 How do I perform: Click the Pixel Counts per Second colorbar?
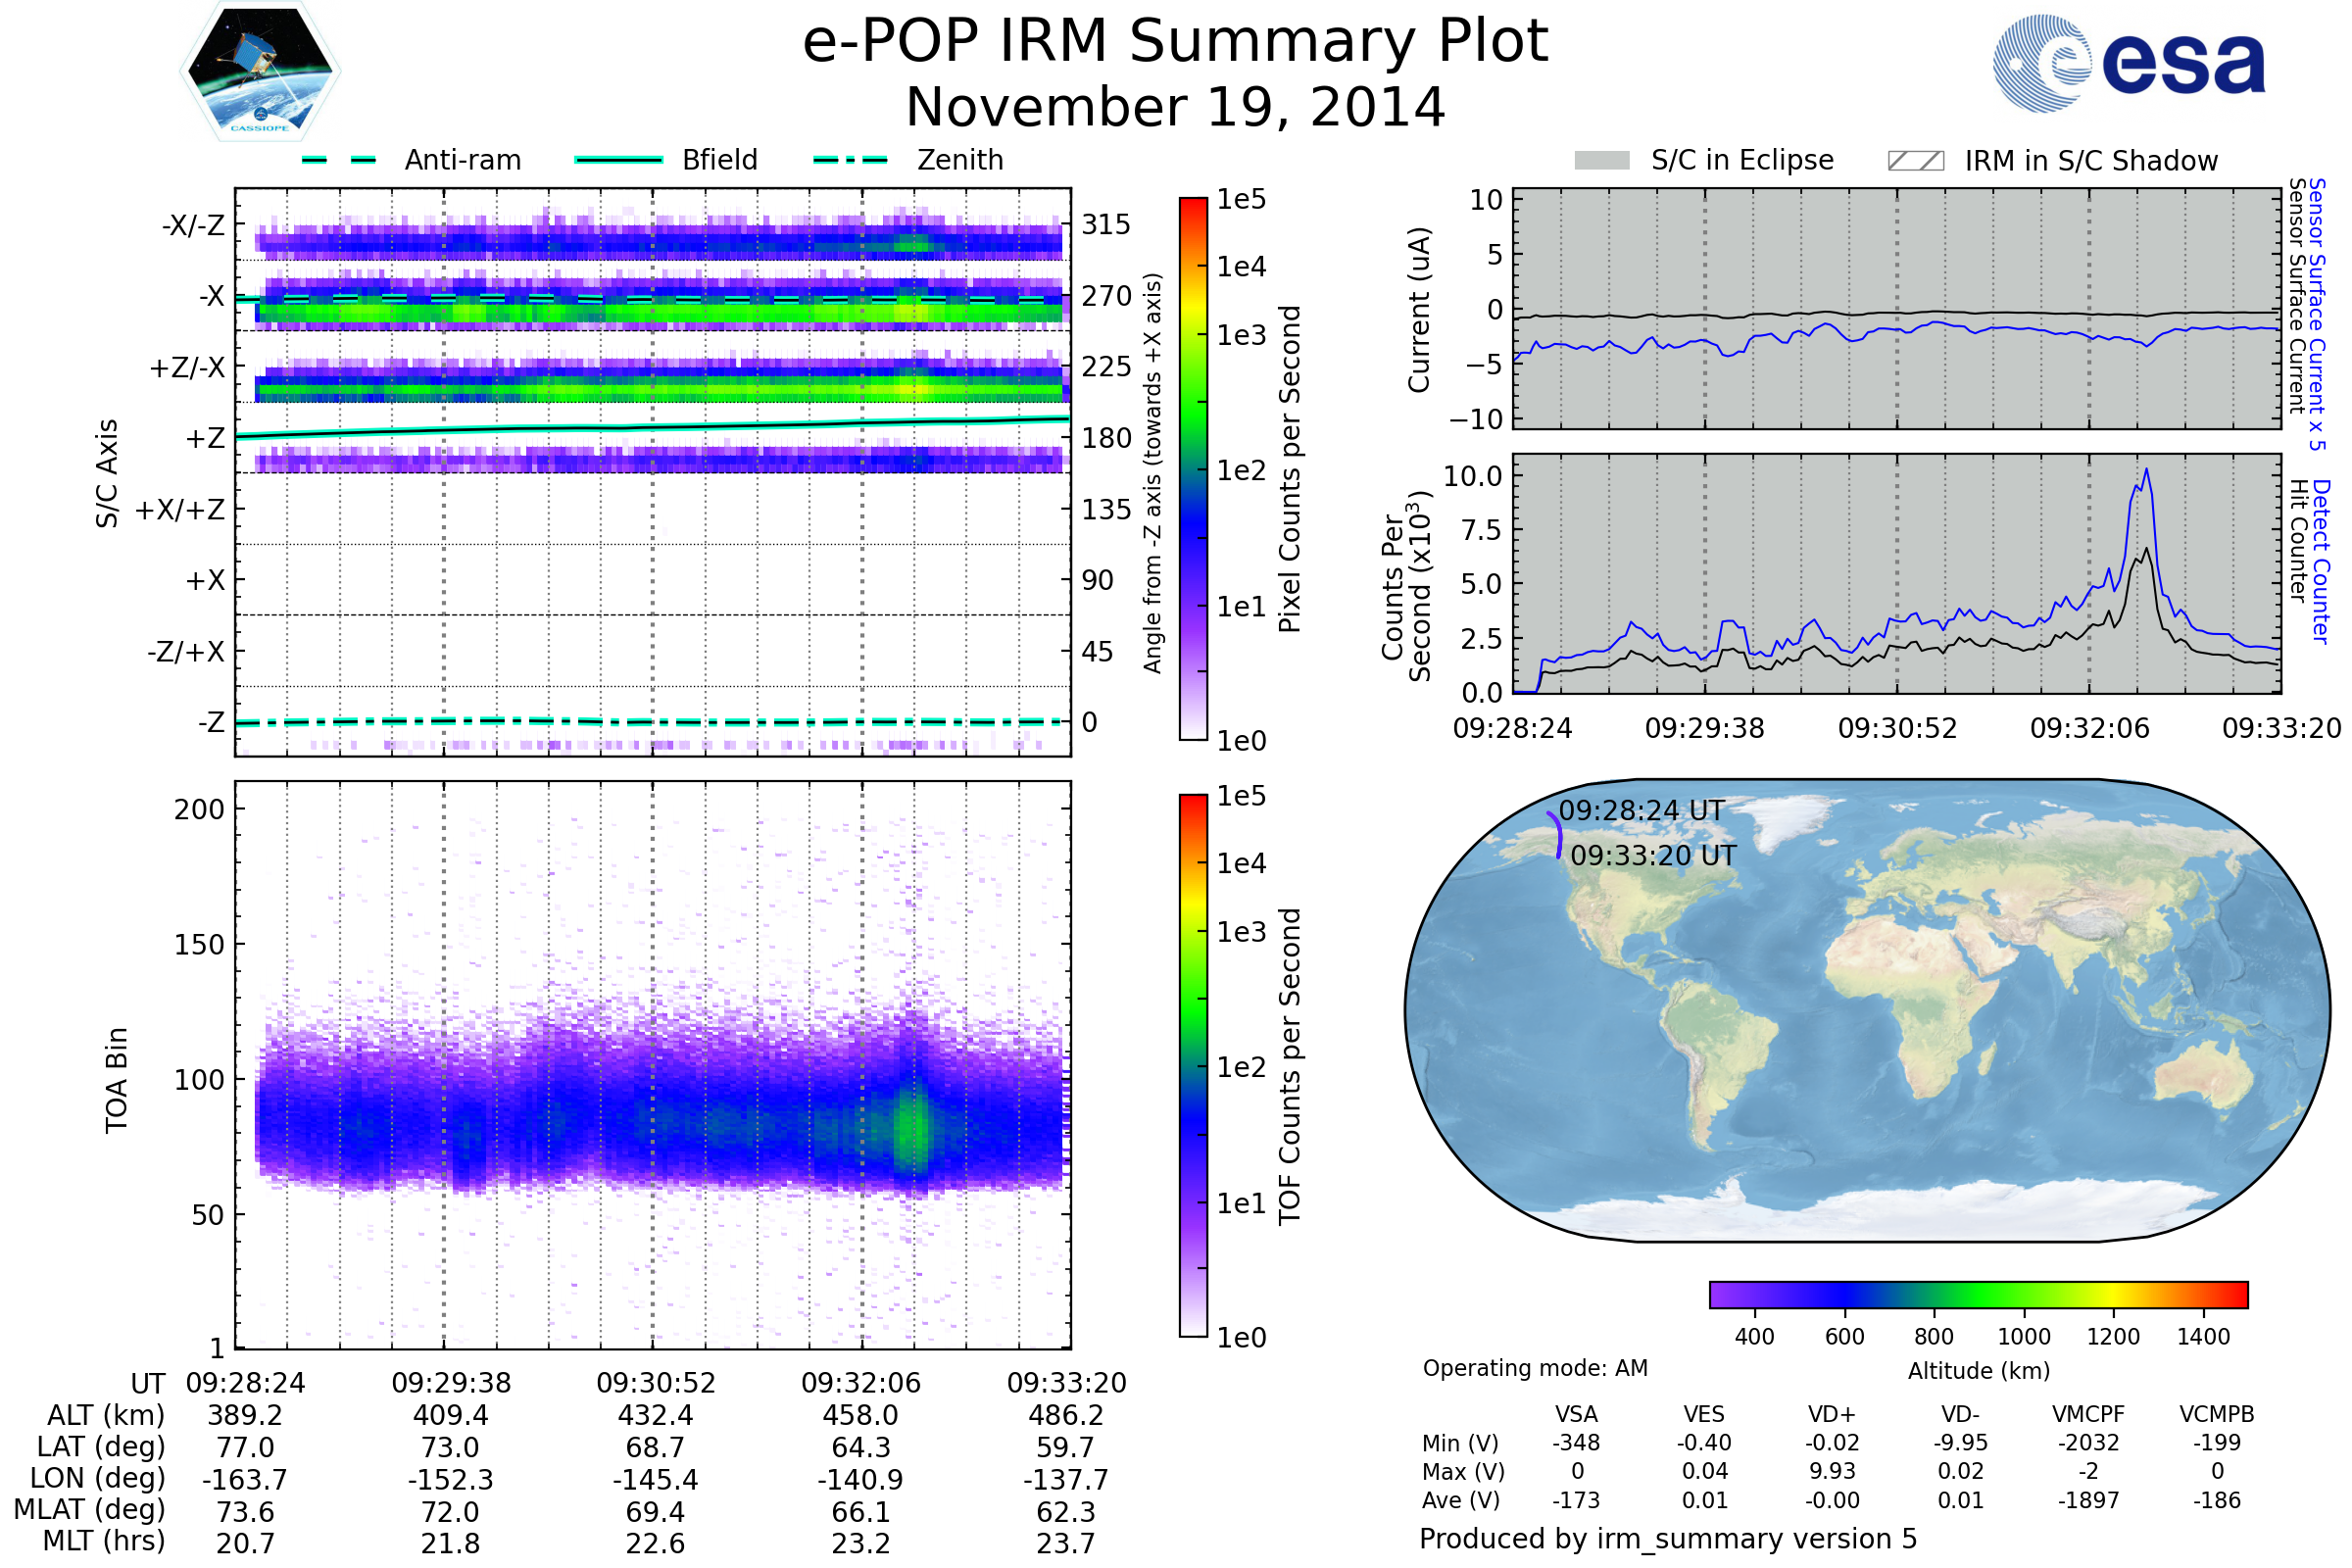click(1193, 468)
